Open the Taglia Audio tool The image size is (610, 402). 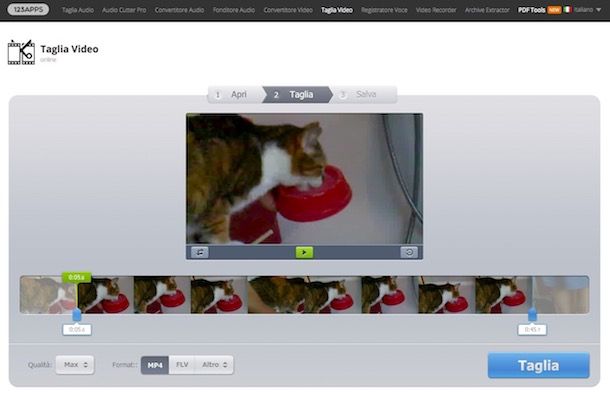tap(78, 10)
